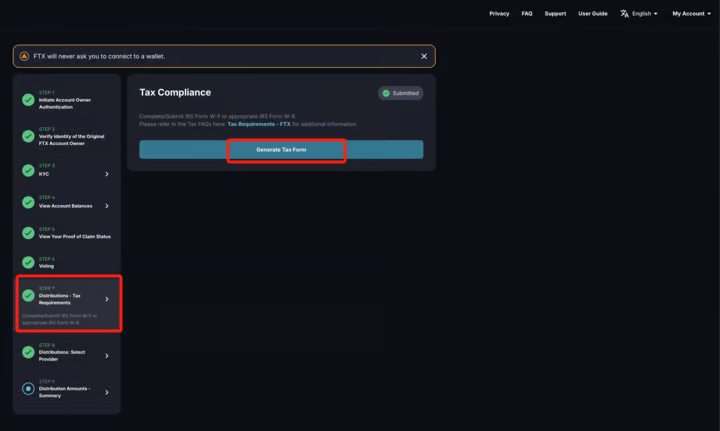Open the Privacy page
Viewport: 720px width, 431px height.
[499, 14]
